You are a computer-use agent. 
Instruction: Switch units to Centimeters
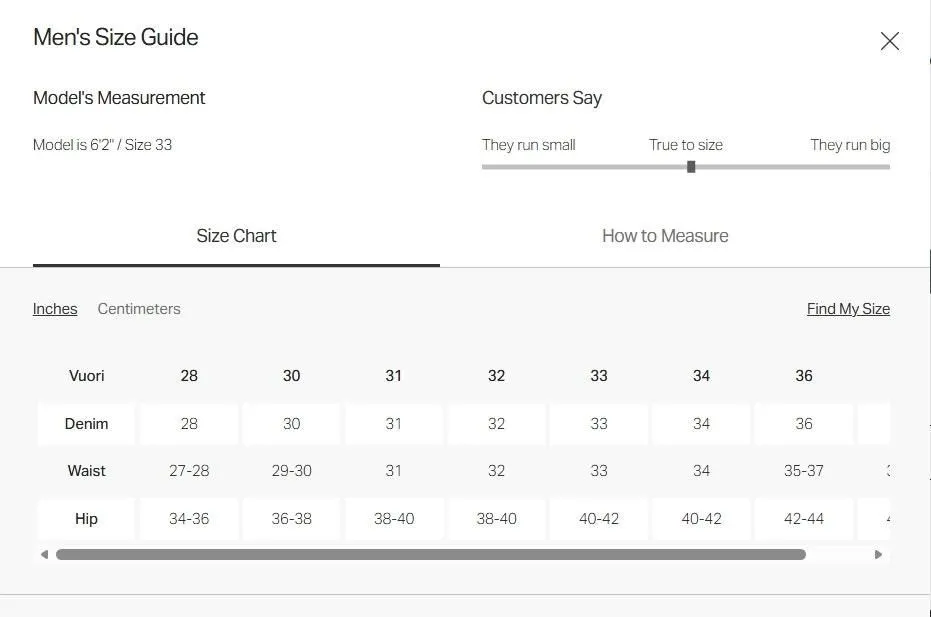coord(139,309)
